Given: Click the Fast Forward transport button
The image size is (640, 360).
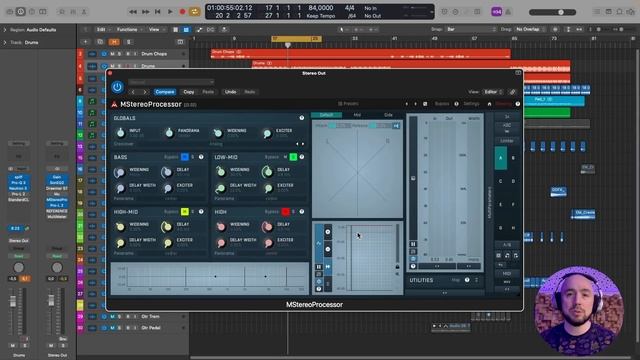Looking at the screenshot, I should click(x=145, y=12).
